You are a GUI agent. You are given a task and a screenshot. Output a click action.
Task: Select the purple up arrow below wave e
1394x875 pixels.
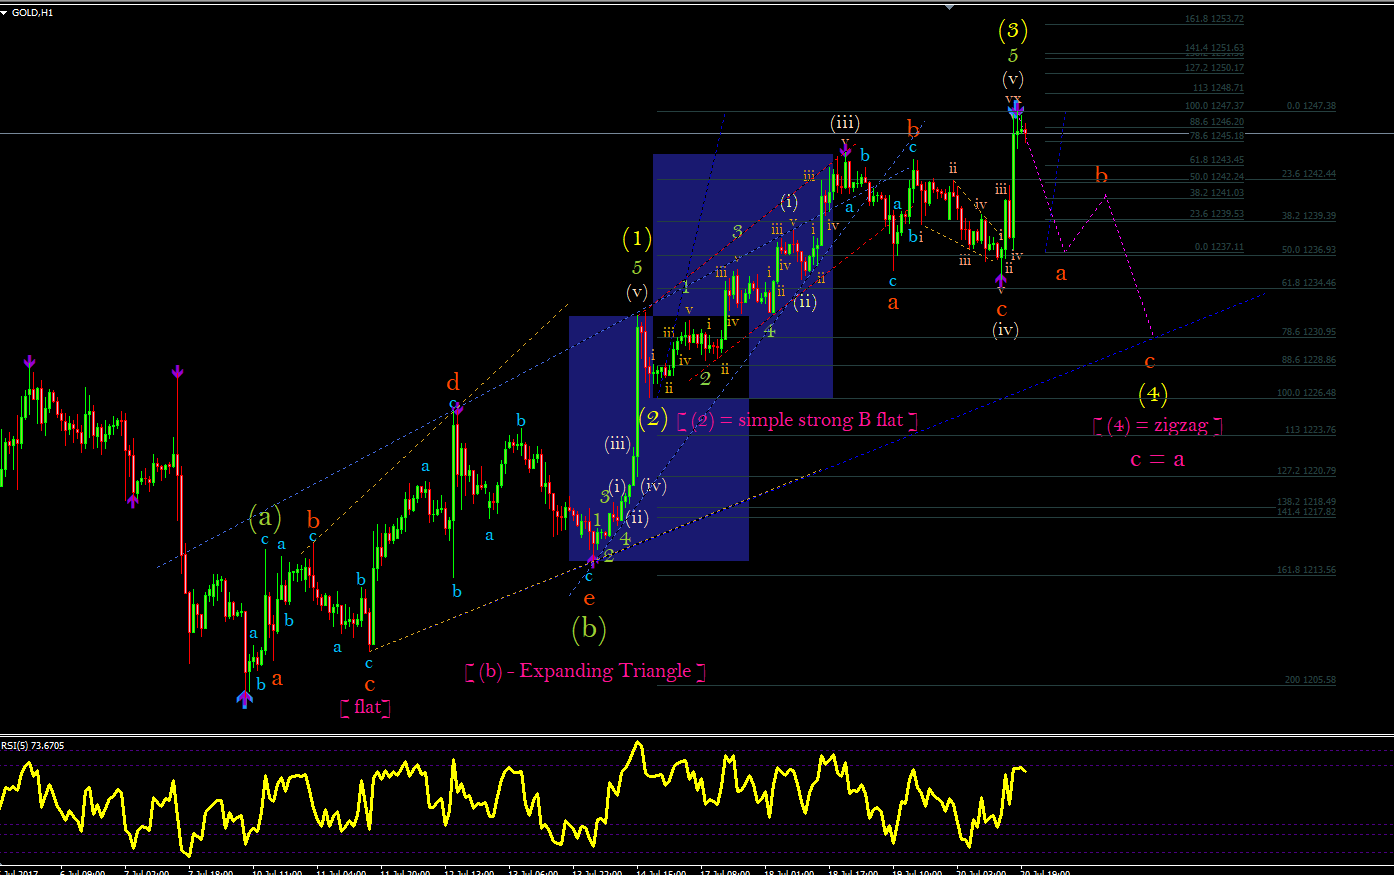pos(592,561)
